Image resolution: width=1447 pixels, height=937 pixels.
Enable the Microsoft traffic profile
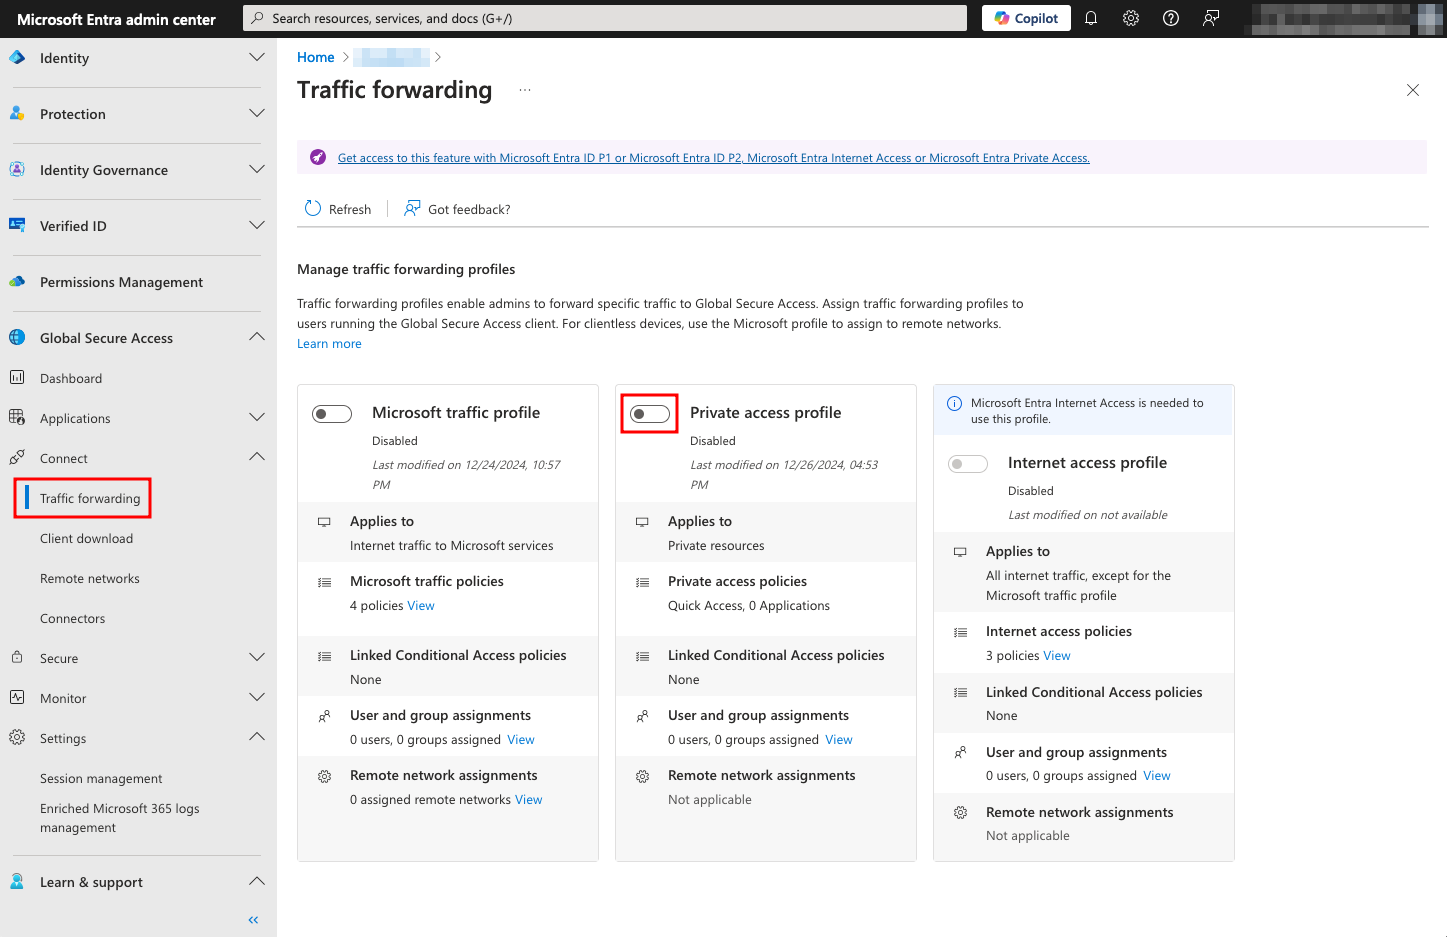click(x=331, y=413)
